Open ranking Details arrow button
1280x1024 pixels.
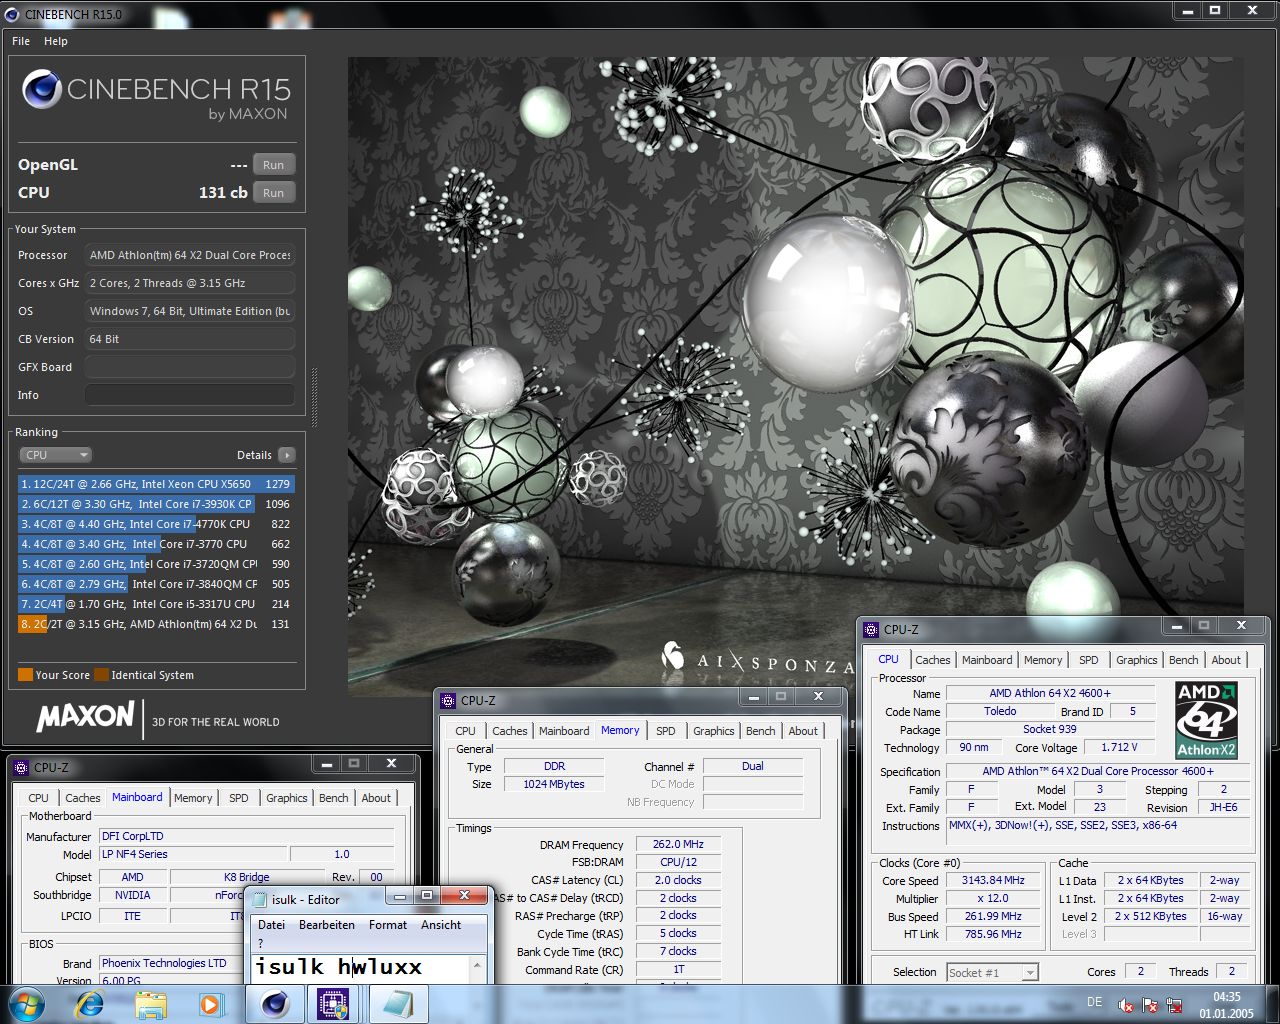287,455
